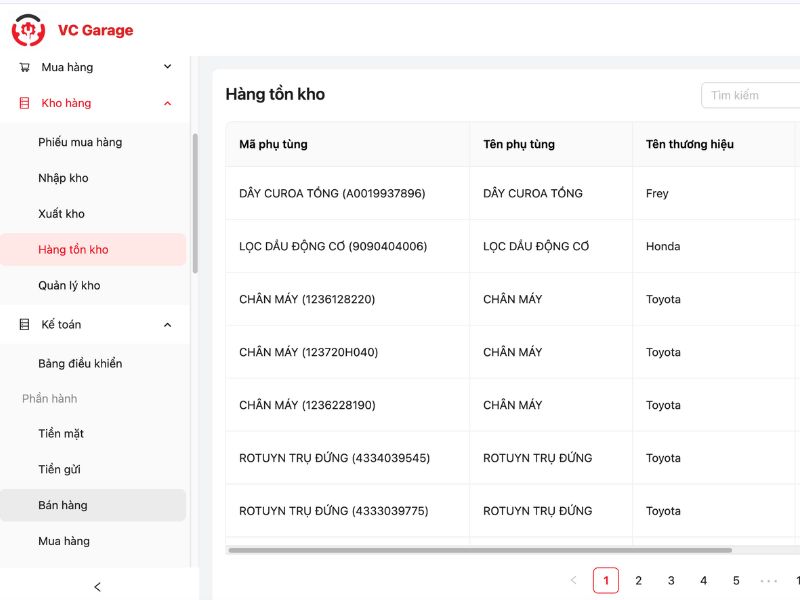
Task: Collapse the Kho hàng section chevron
Action: tap(167, 103)
